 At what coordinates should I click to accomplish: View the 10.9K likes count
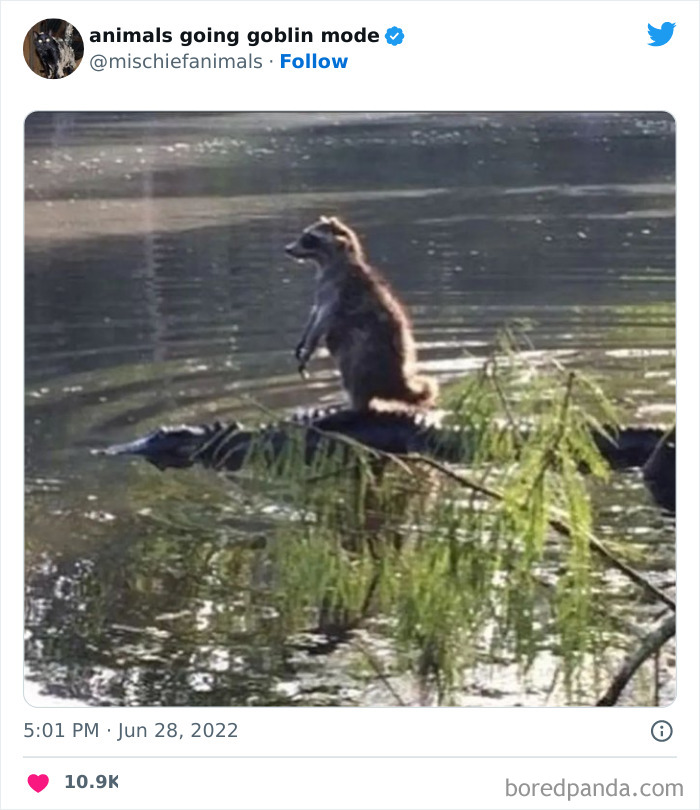pos(91,782)
